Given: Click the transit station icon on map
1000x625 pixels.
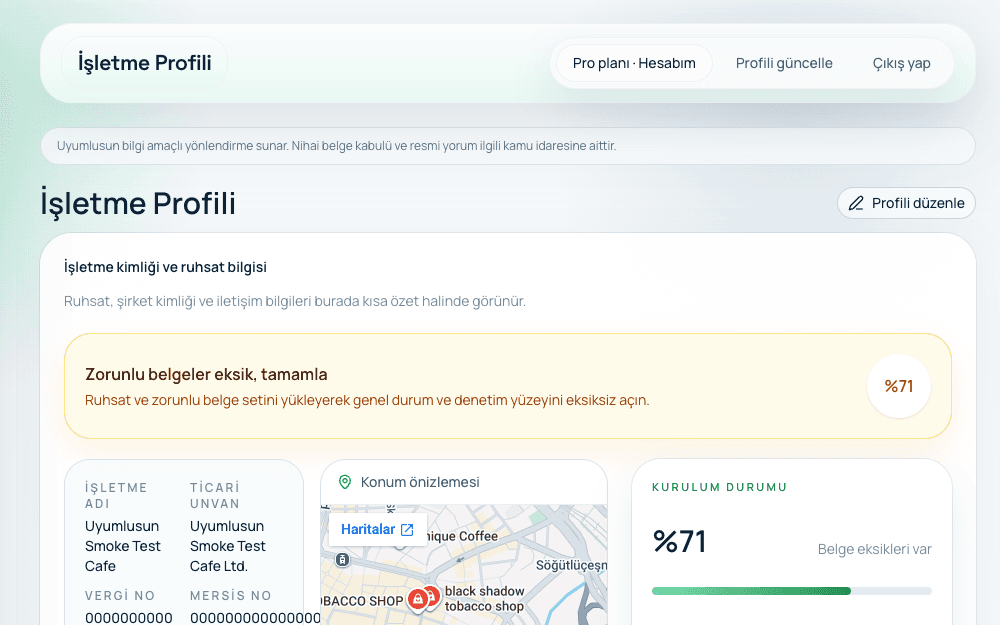Looking at the screenshot, I should click(342, 560).
